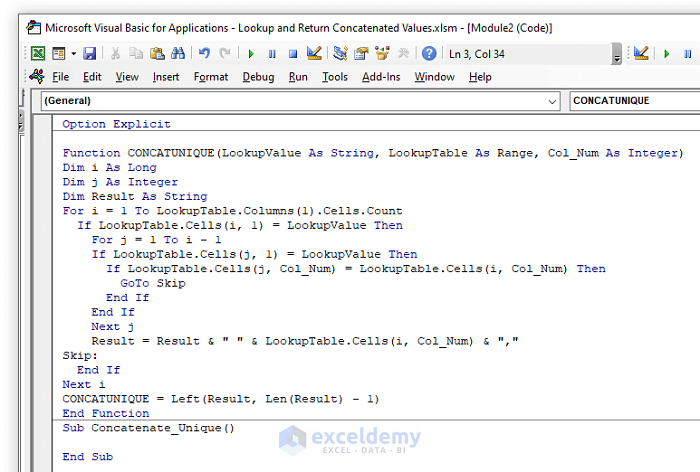Open the Format menu
The width and height of the screenshot is (700, 472).
(x=211, y=77)
